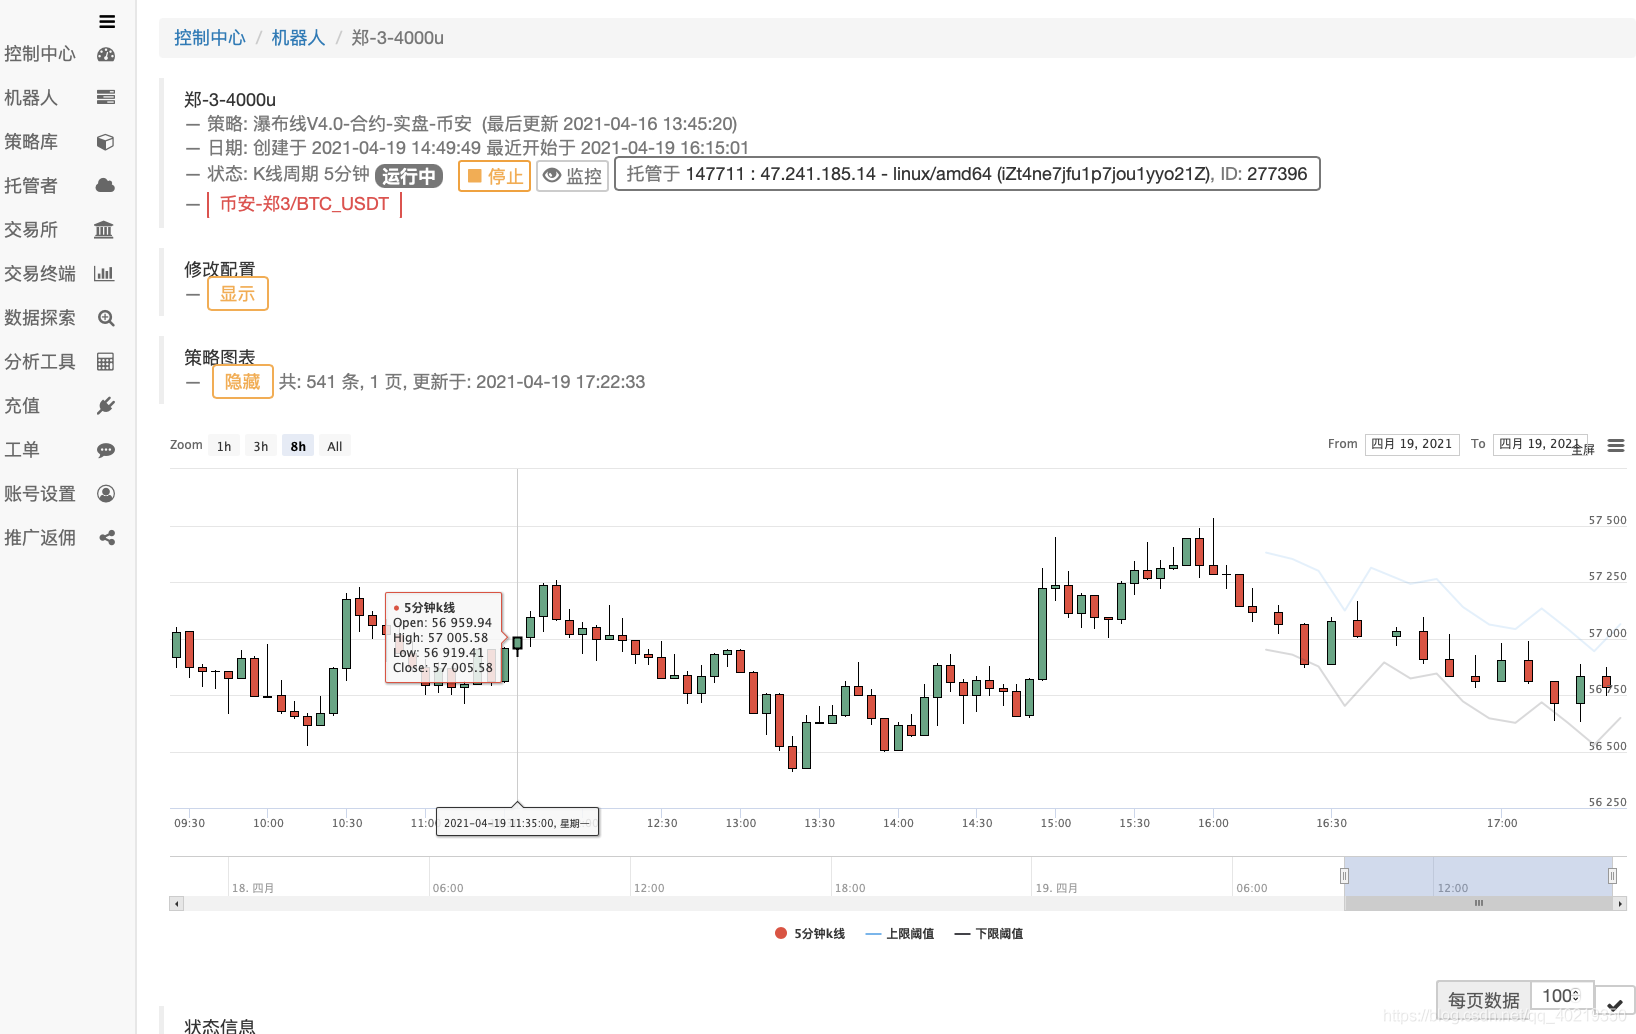
Task: Select 分析工具 sidebar menu label
Action: 40,362
